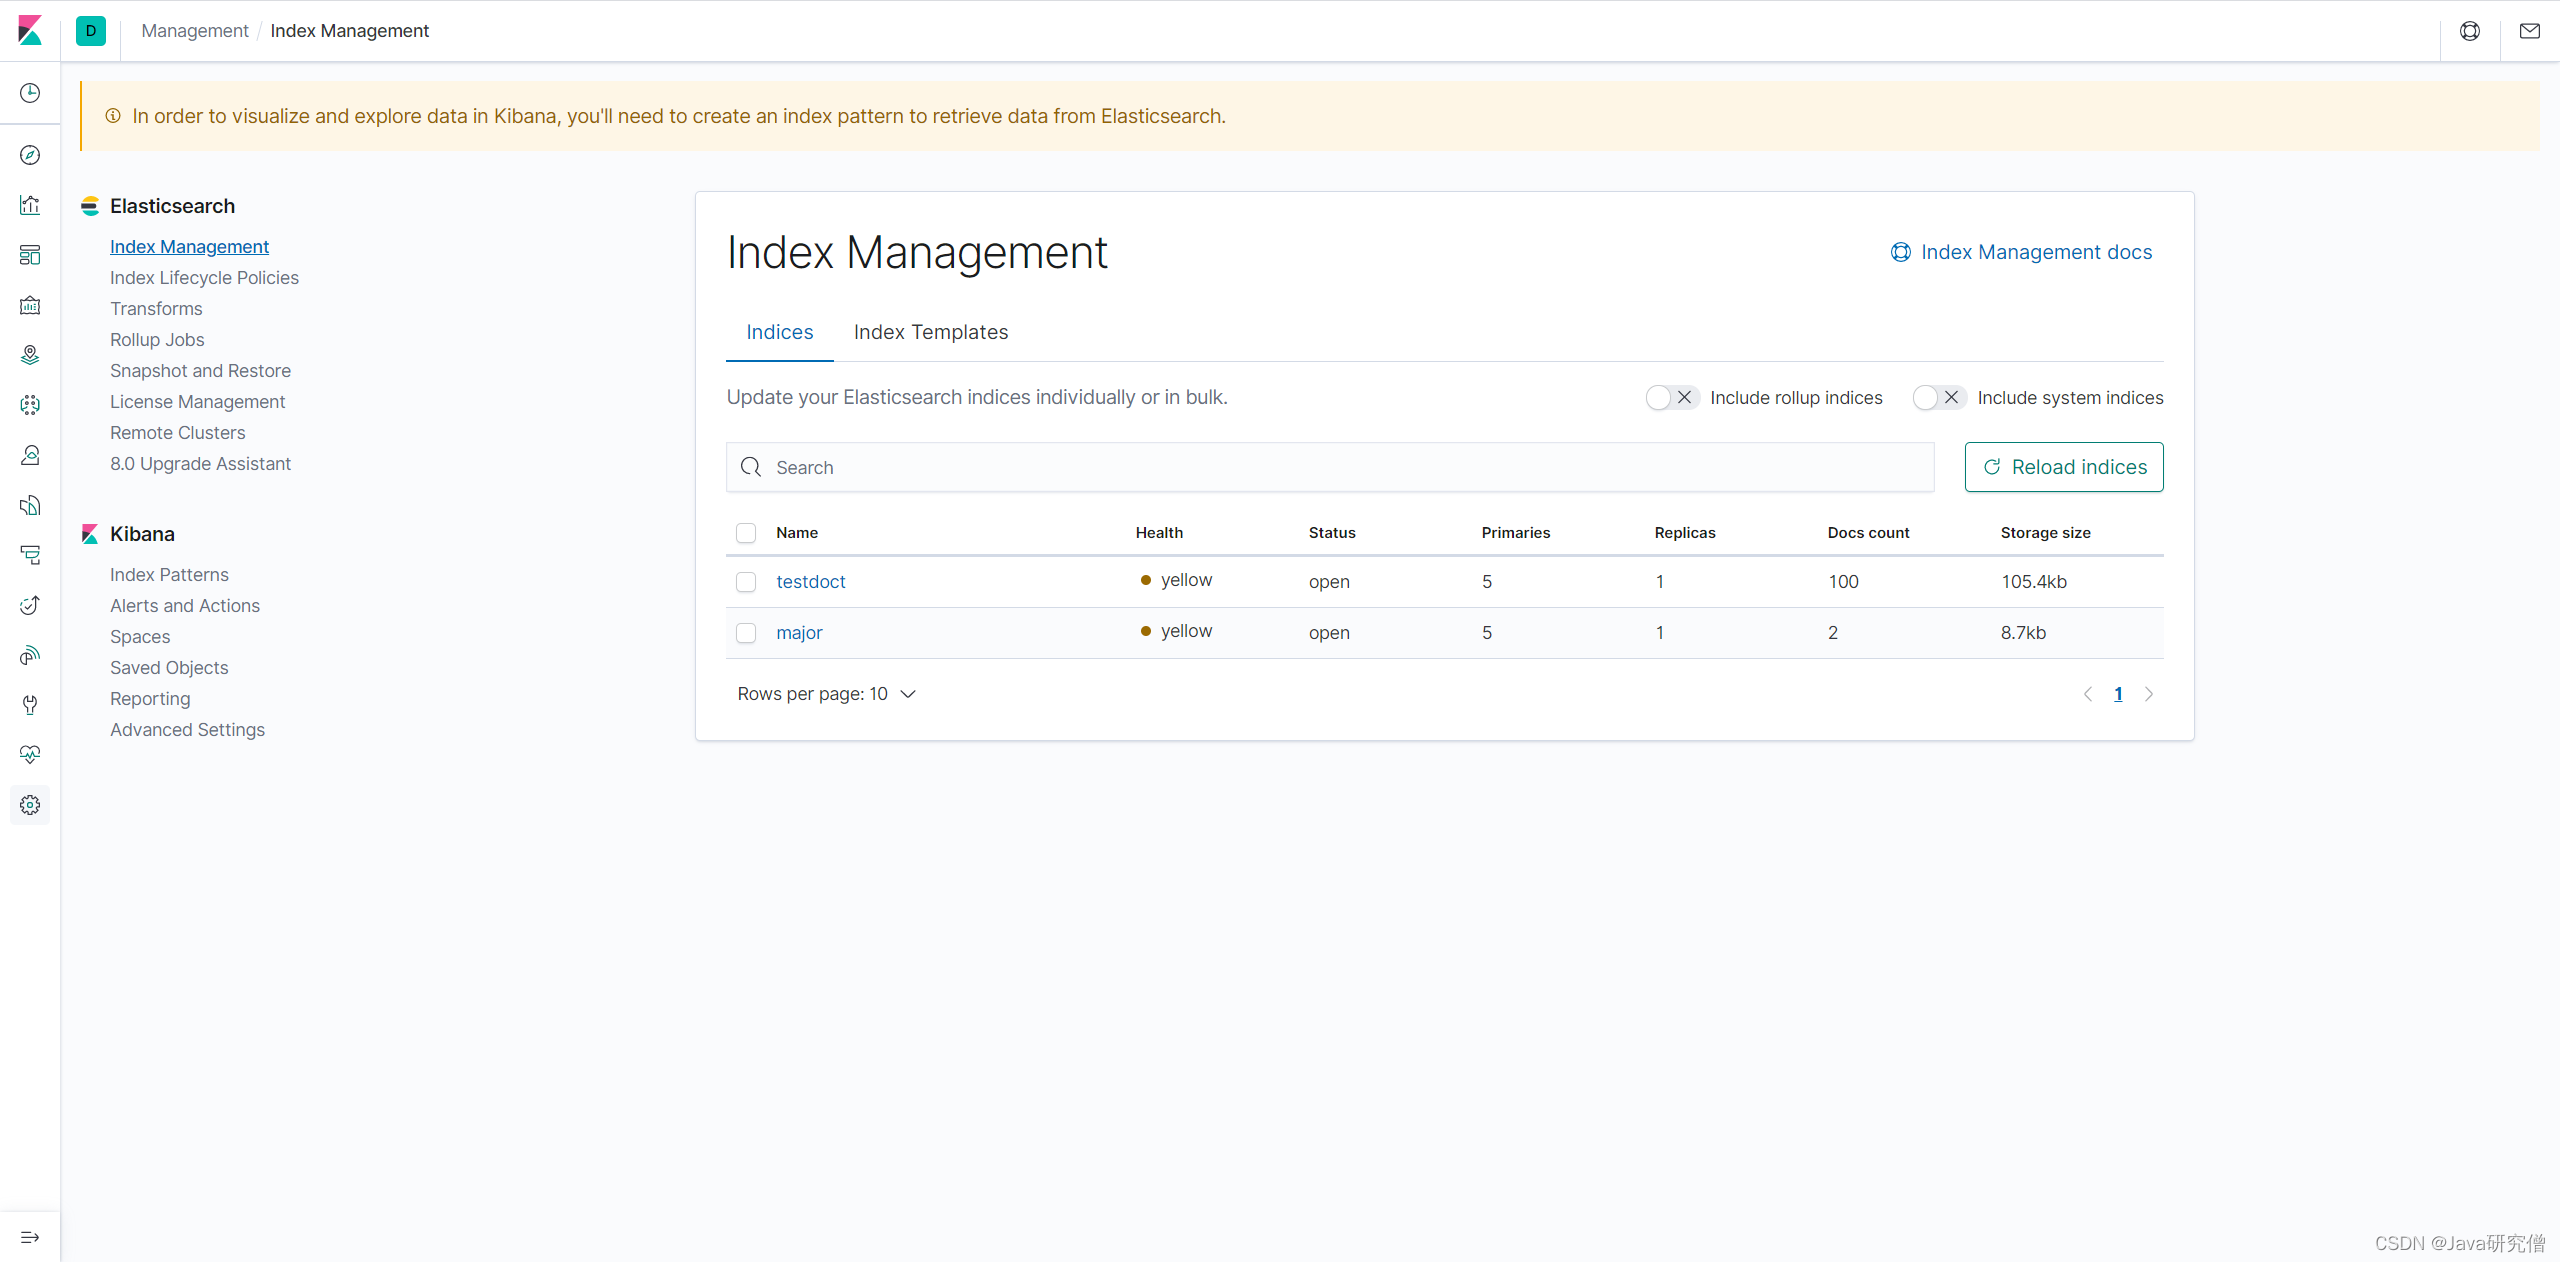Toggle Include rollup indices switch
Screen dimensions: 2560x1262
pyautogui.click(x=1672, y=398)
